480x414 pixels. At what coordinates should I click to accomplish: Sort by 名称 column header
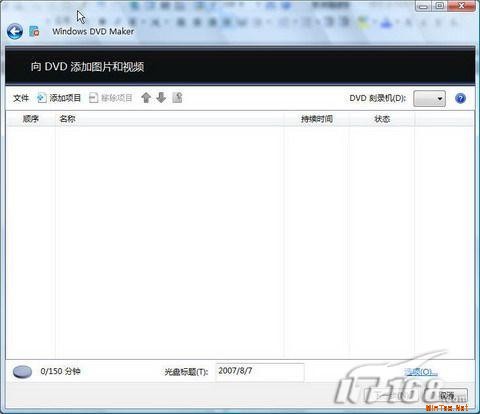169,119
